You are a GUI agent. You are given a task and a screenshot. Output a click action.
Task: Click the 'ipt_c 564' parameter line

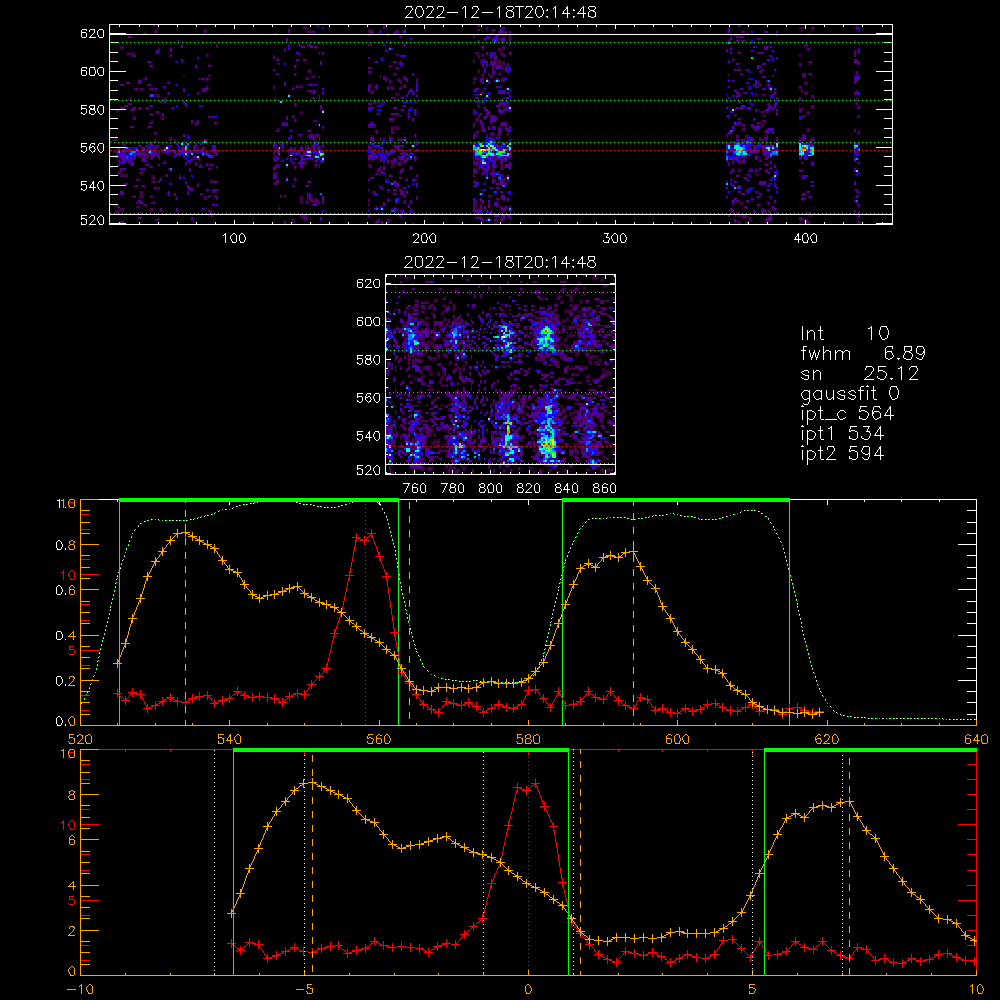[x=848, y=414]
